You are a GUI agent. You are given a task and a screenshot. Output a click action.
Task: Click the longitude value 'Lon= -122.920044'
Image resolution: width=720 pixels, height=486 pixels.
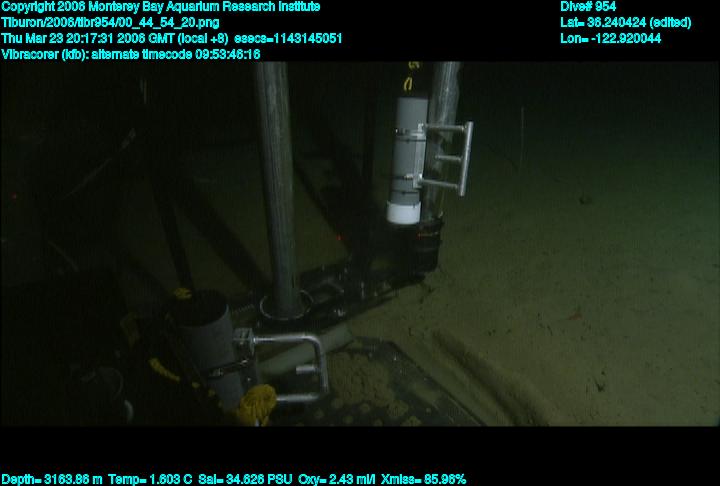point(611,38)
